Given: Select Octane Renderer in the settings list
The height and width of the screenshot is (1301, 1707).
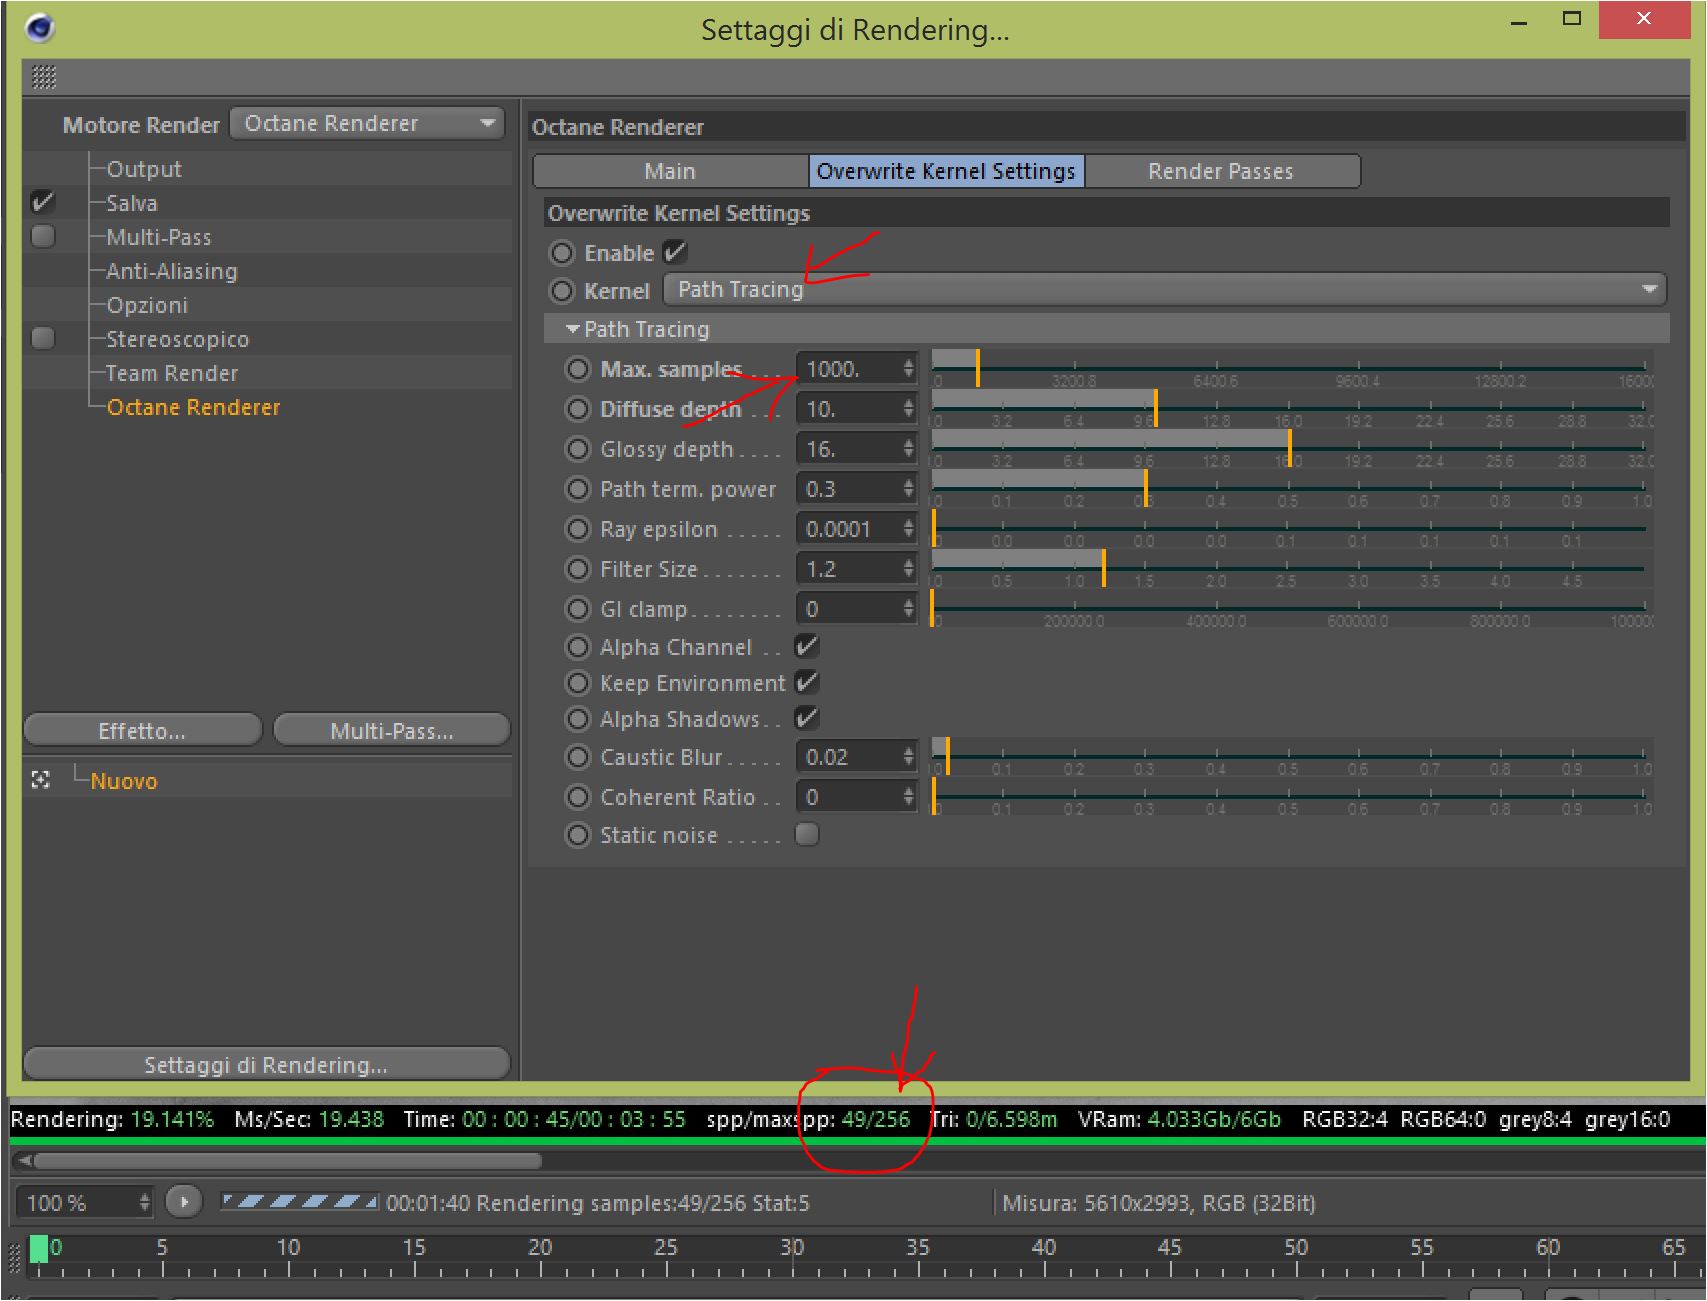Looking at the screenshot, I should pyautogui.click(x=193, y=407).
